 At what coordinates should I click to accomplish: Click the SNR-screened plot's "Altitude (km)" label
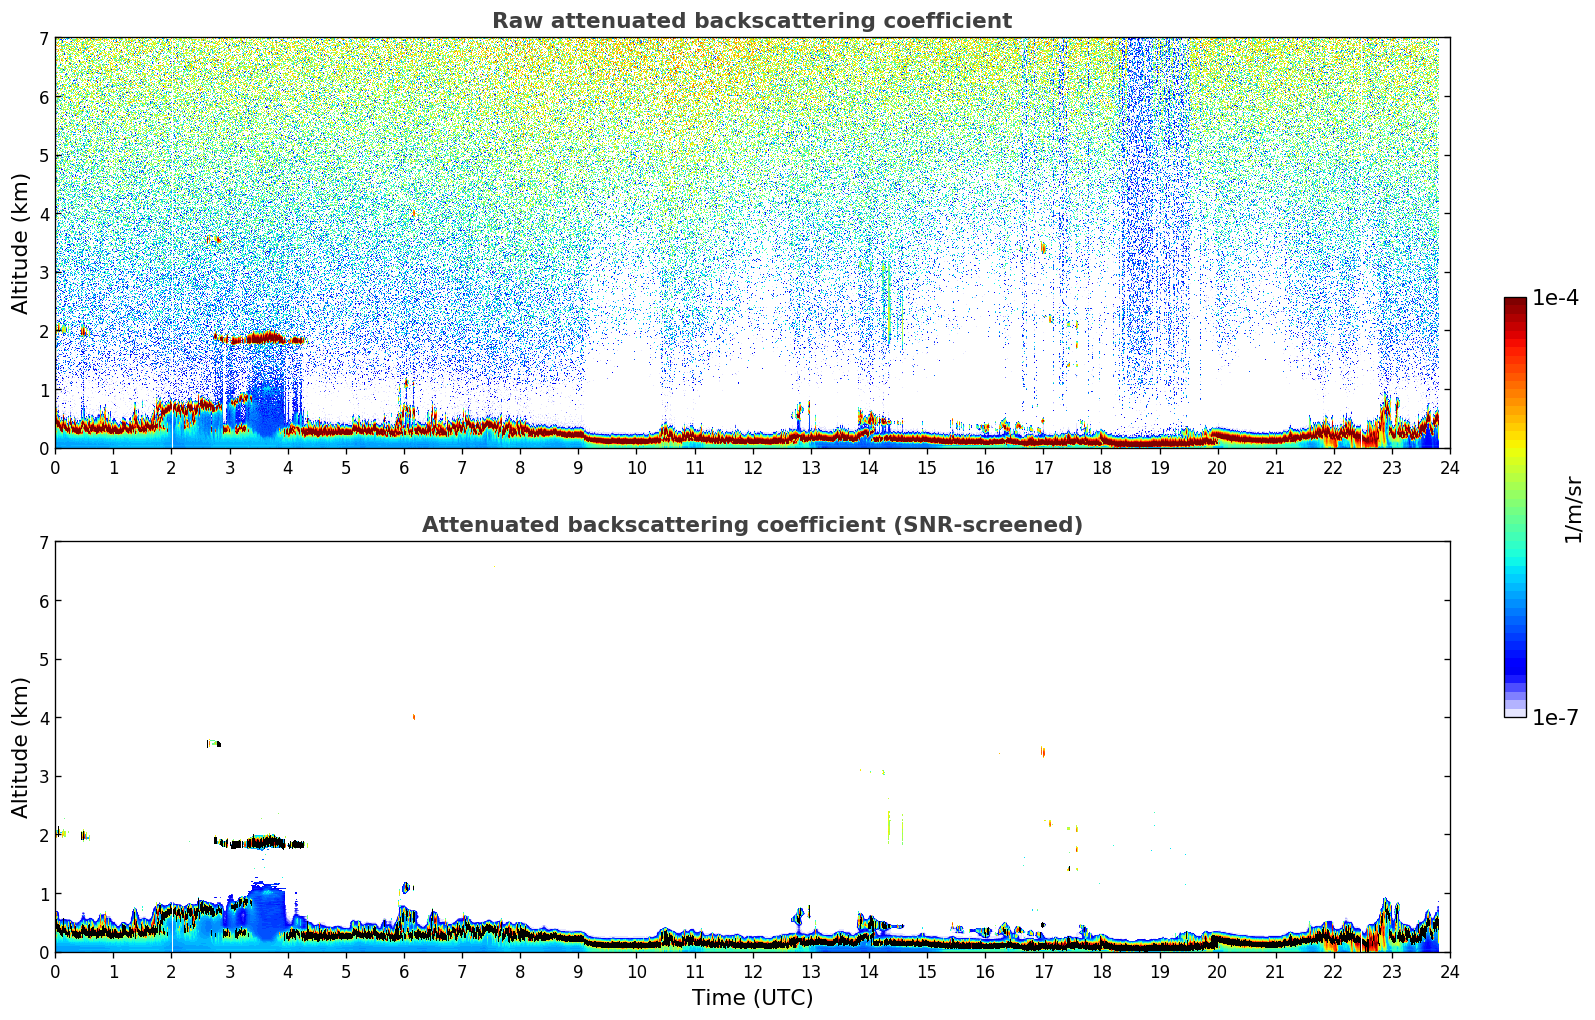[21, 747]
